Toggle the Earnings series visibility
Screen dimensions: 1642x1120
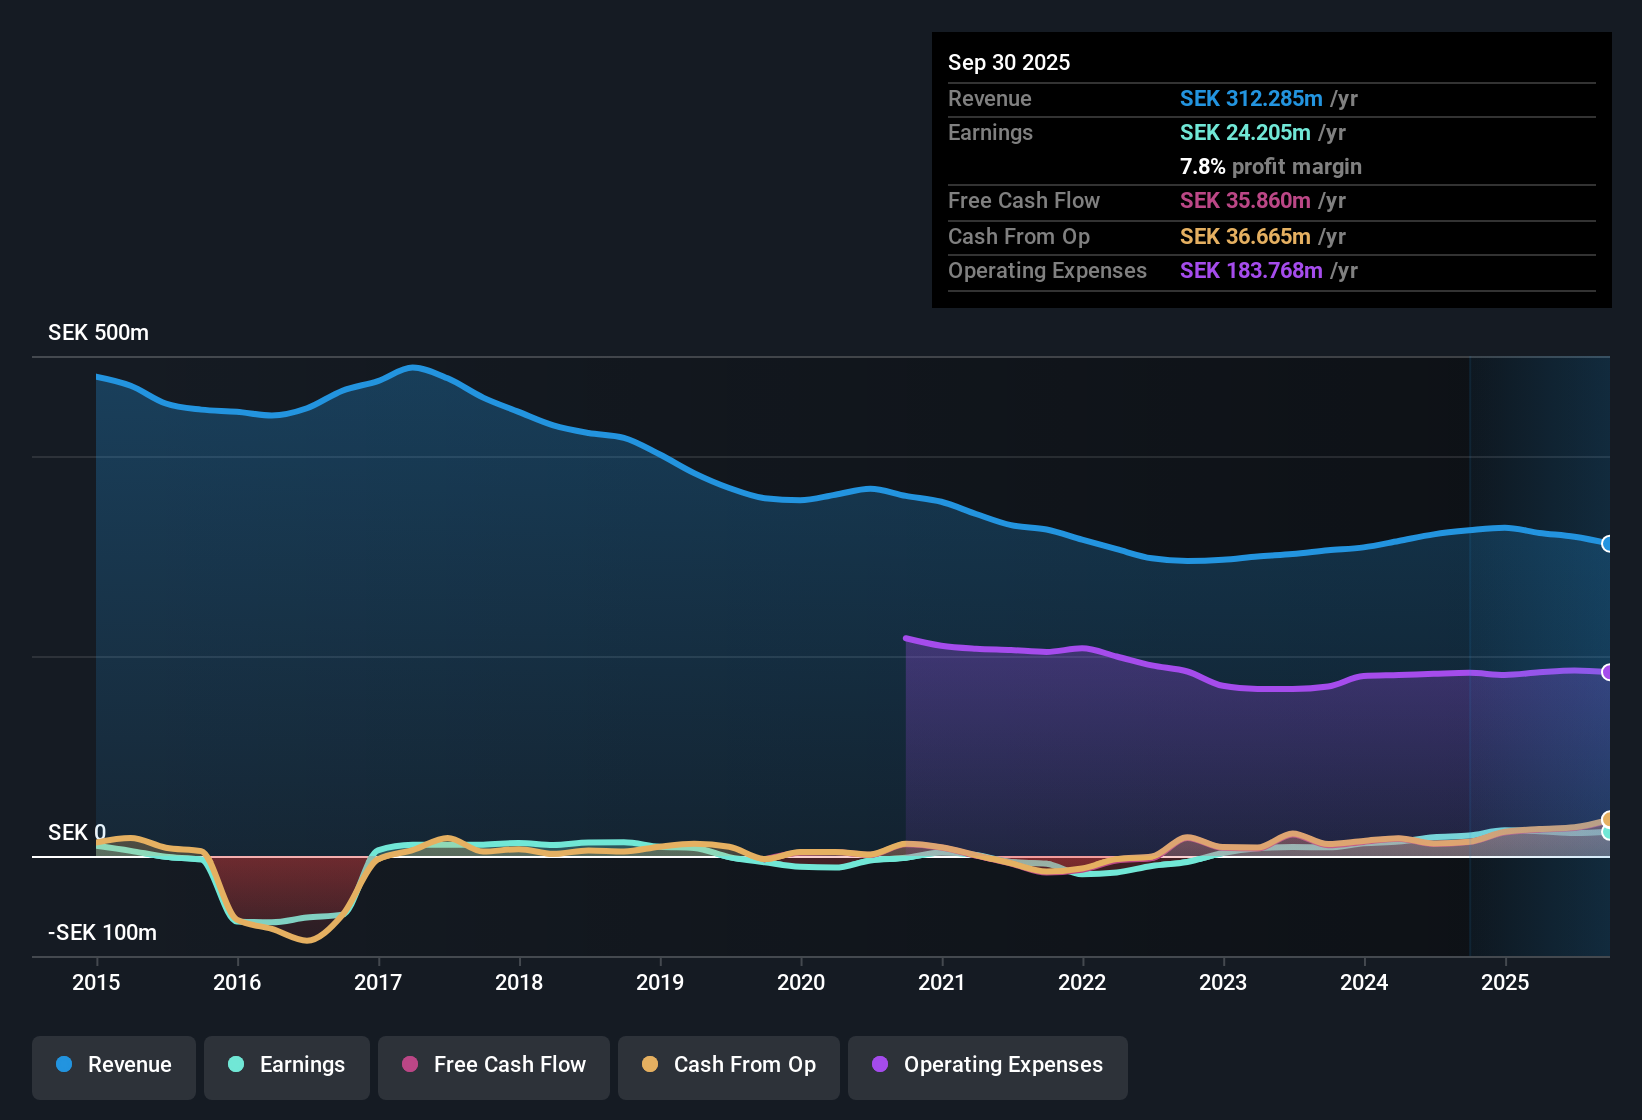(x=287, y=1065)
